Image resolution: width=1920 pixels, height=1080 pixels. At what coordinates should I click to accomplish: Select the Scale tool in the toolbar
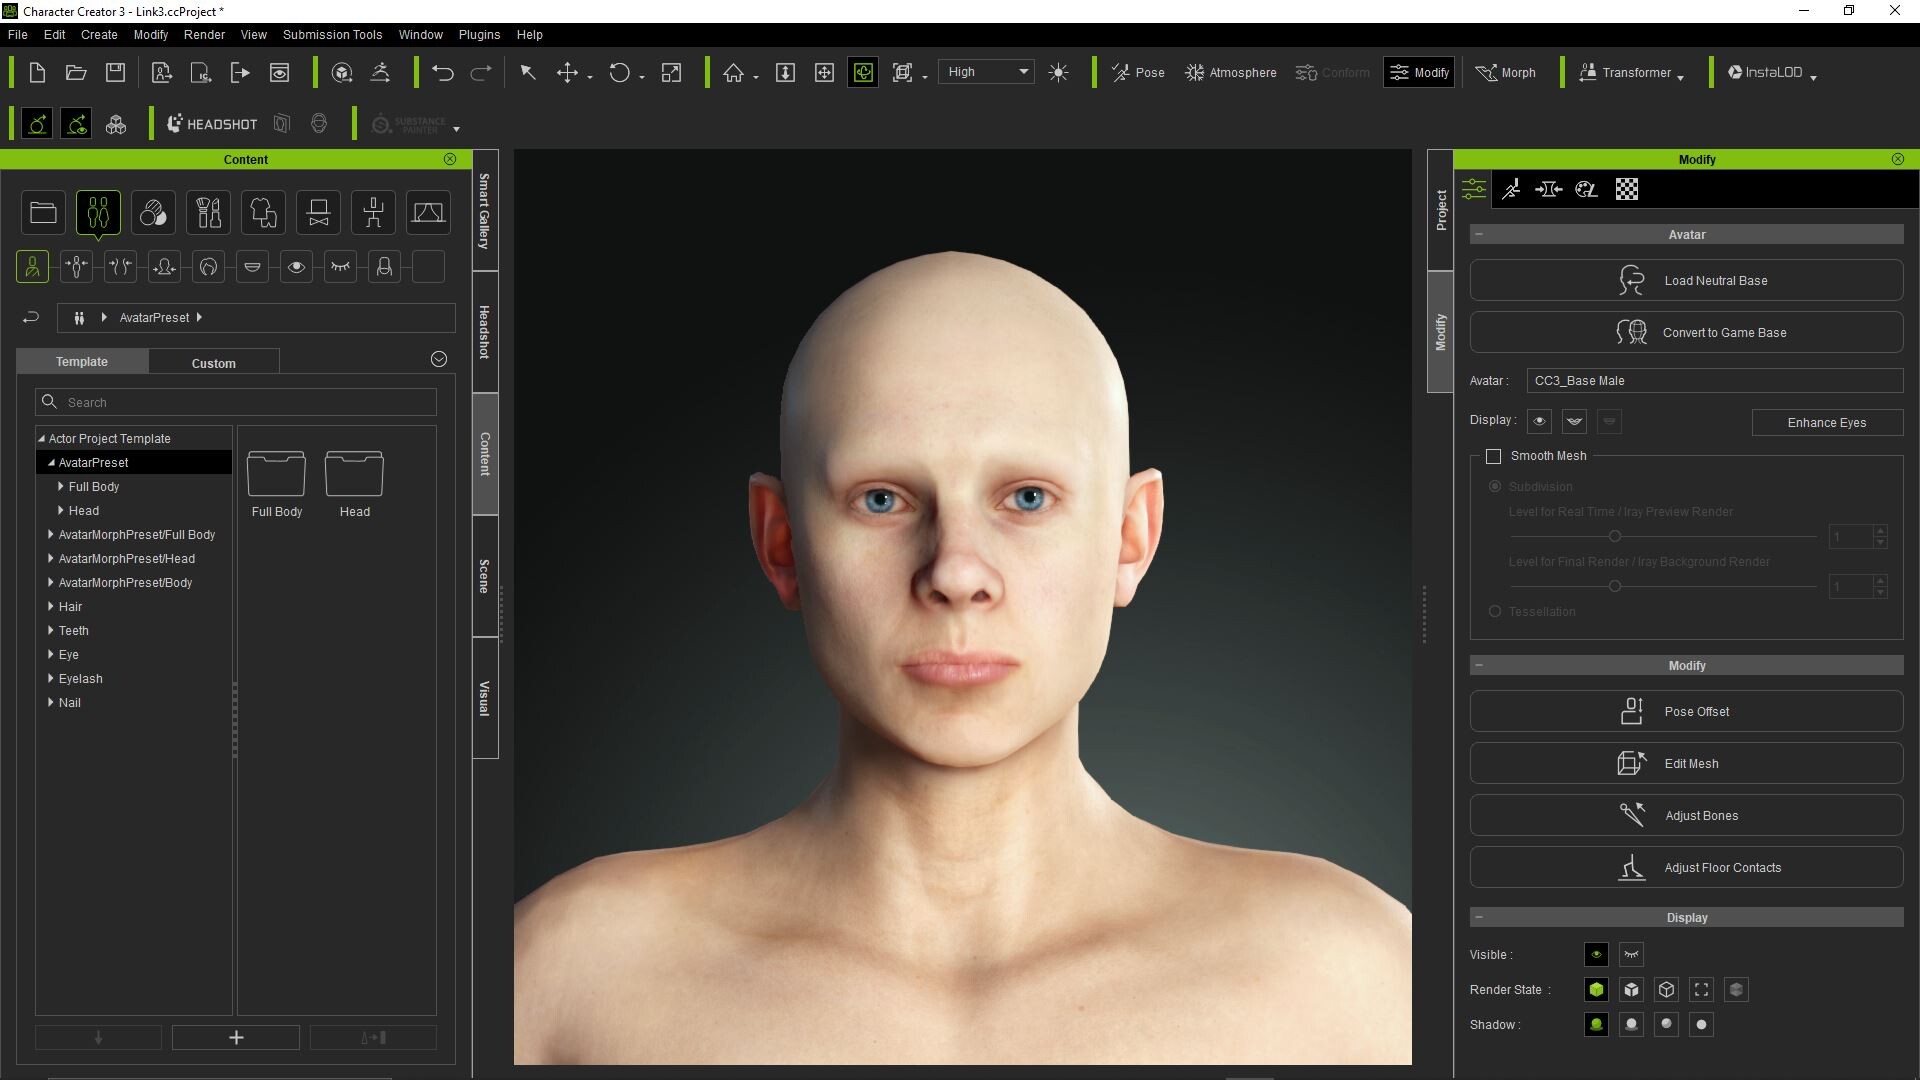[672, 72]
